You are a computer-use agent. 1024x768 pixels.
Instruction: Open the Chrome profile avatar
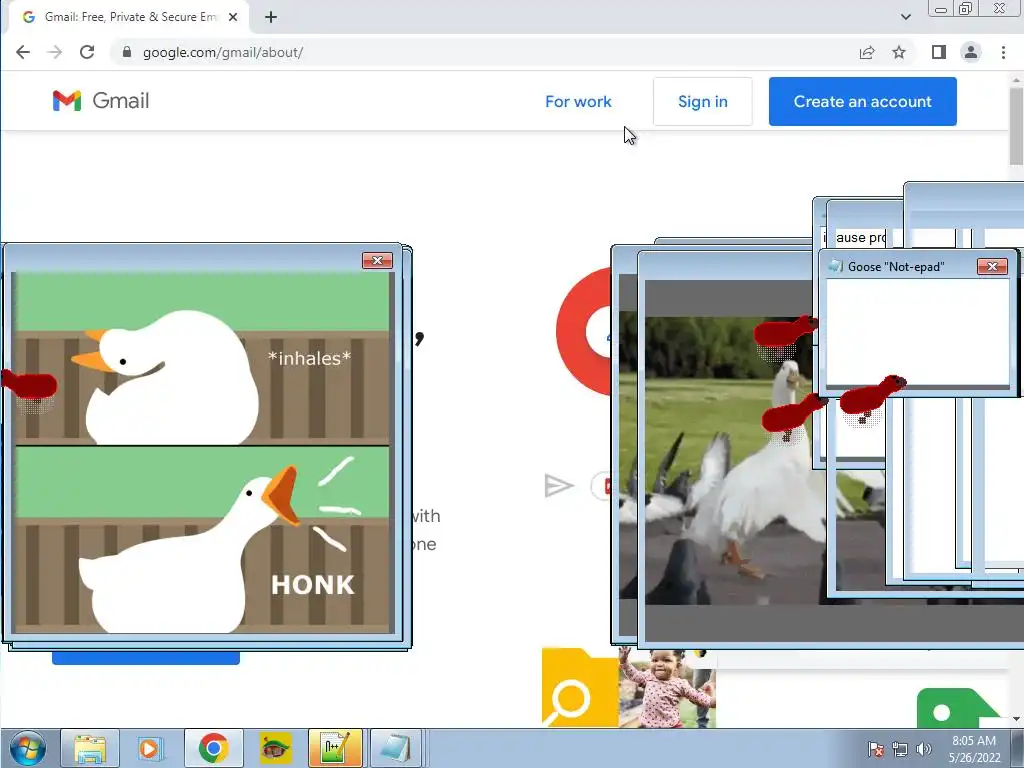971,52
